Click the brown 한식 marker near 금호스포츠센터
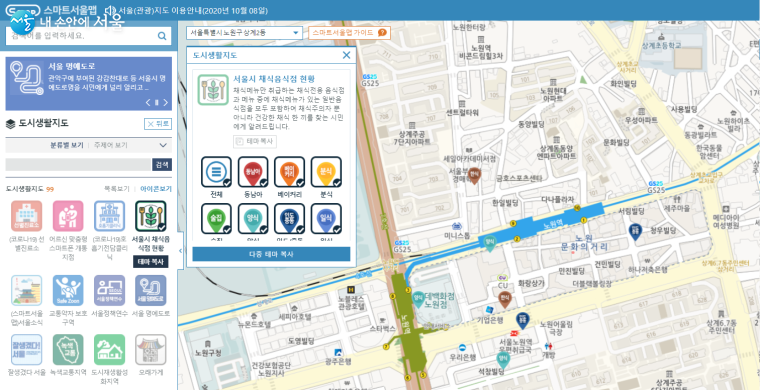Screen dimensions: 760x391 coord(475,175)
